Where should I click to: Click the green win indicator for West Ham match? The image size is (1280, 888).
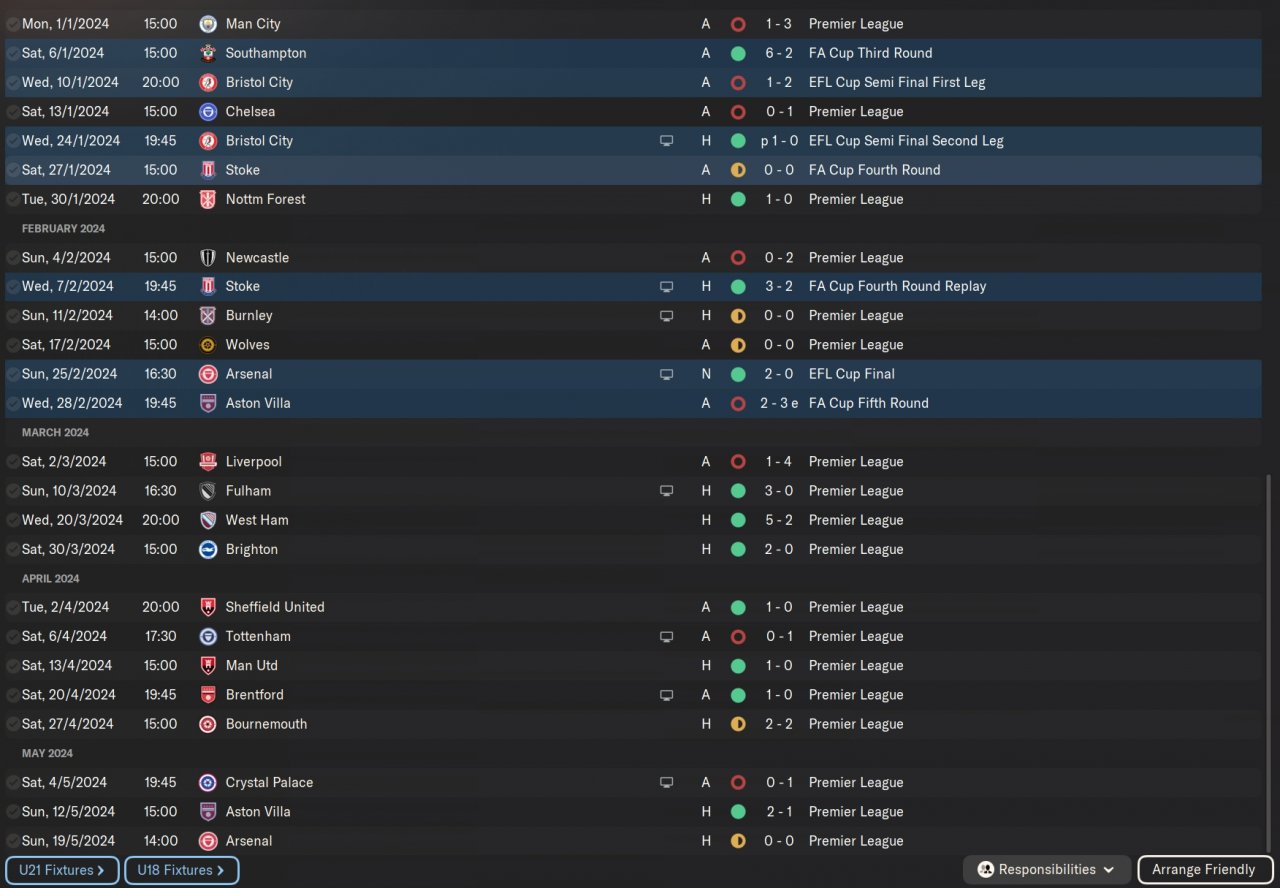(x=738, y=520)
